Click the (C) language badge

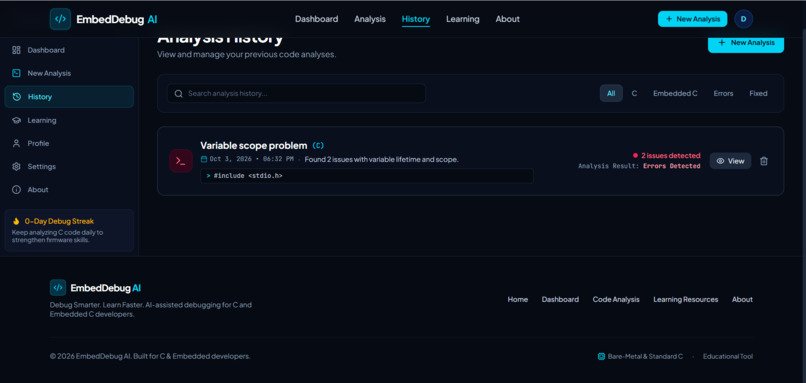(x=318, y=145)
